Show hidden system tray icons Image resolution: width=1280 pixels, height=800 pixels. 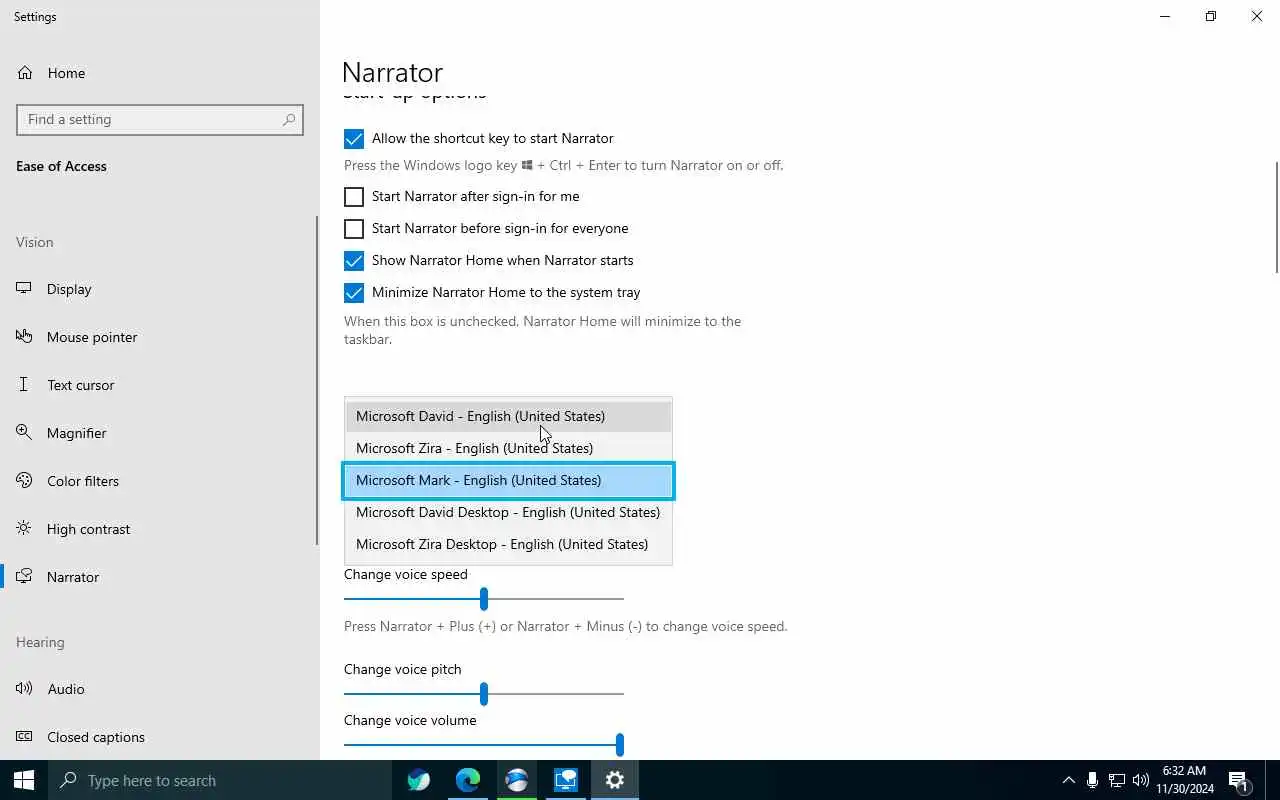pos(1068,780)
